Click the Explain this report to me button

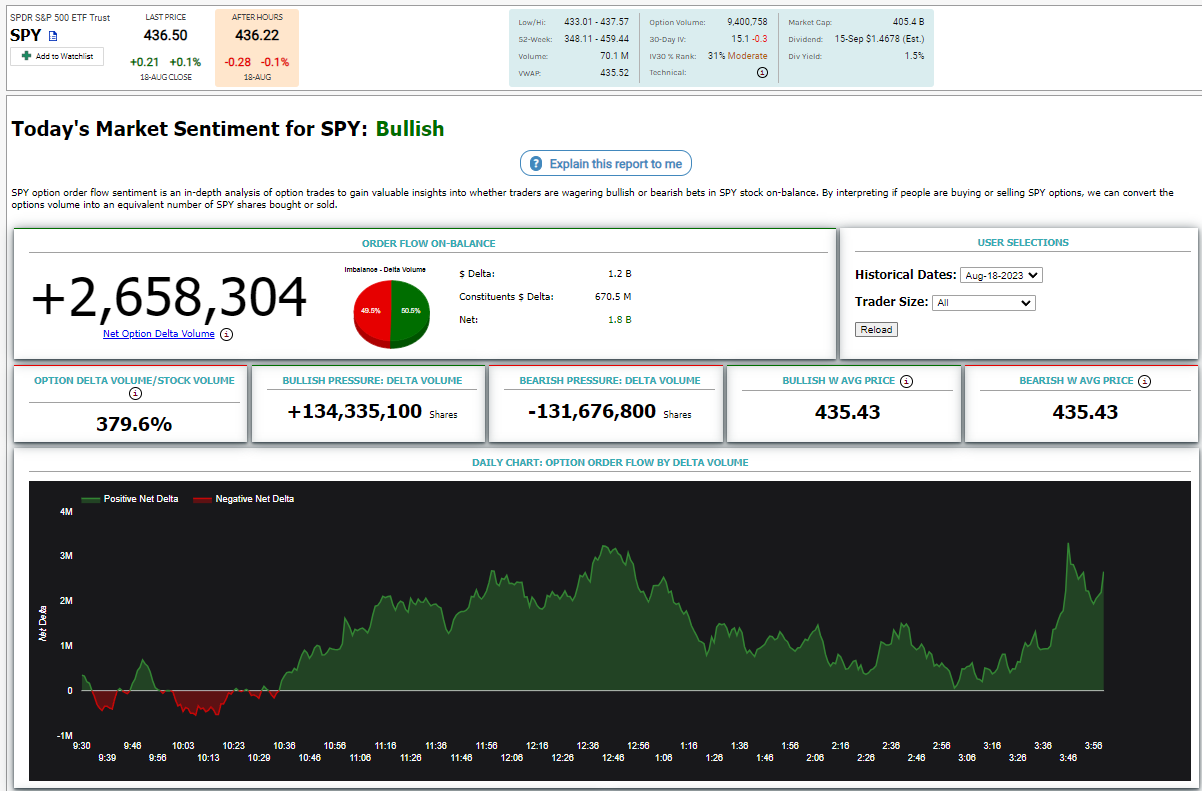click(606, 164)
